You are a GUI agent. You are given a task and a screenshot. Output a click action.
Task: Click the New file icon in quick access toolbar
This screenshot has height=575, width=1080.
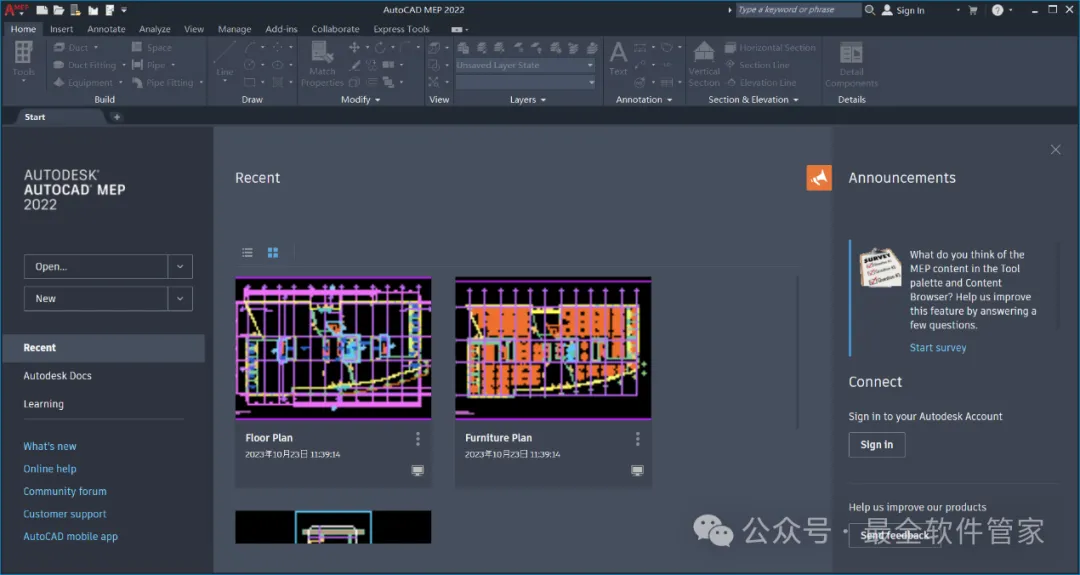[42, 10]
